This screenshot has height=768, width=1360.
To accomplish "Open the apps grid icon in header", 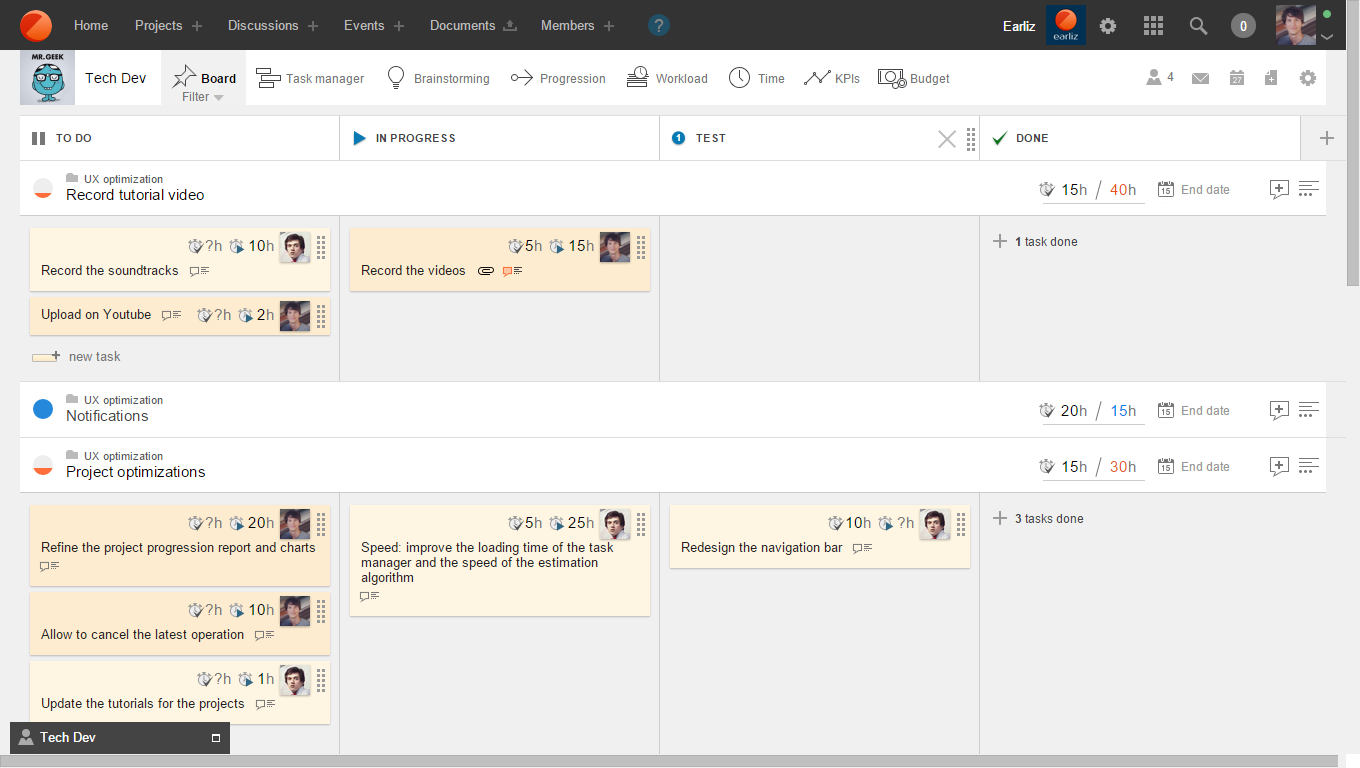I will pyautogui.click(x=1153, y=26).
